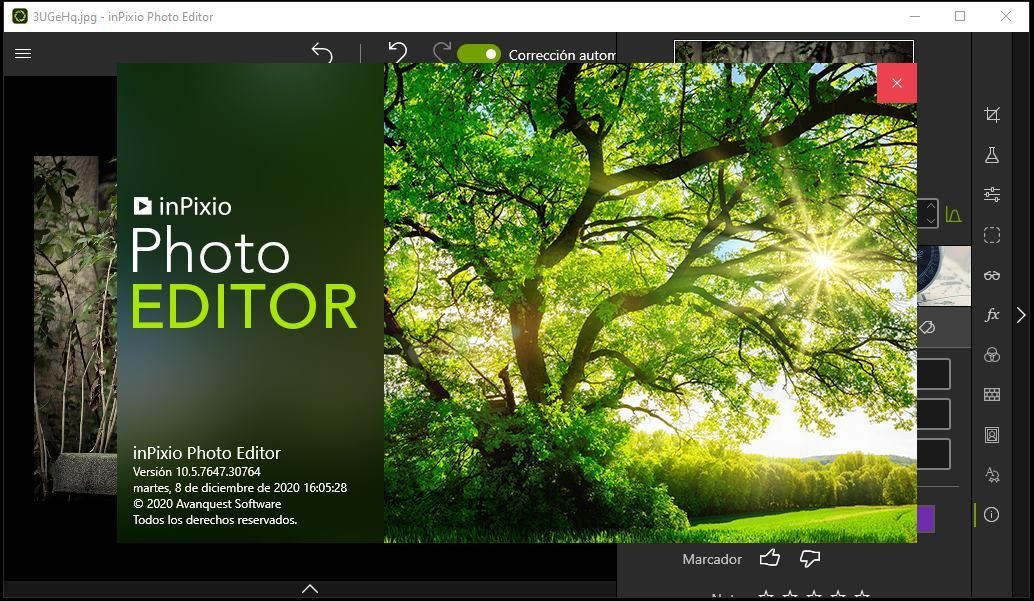Screen dimensions: 1034x601
Task: Click the 'inPixio Photo Editor' splash heading
Action: pos(206,453)
